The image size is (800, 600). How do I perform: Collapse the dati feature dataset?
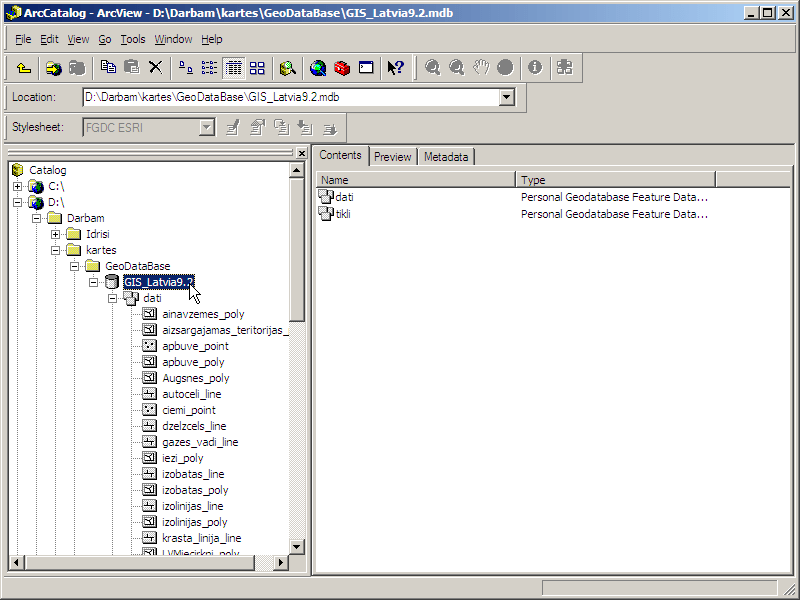(113, 298)
